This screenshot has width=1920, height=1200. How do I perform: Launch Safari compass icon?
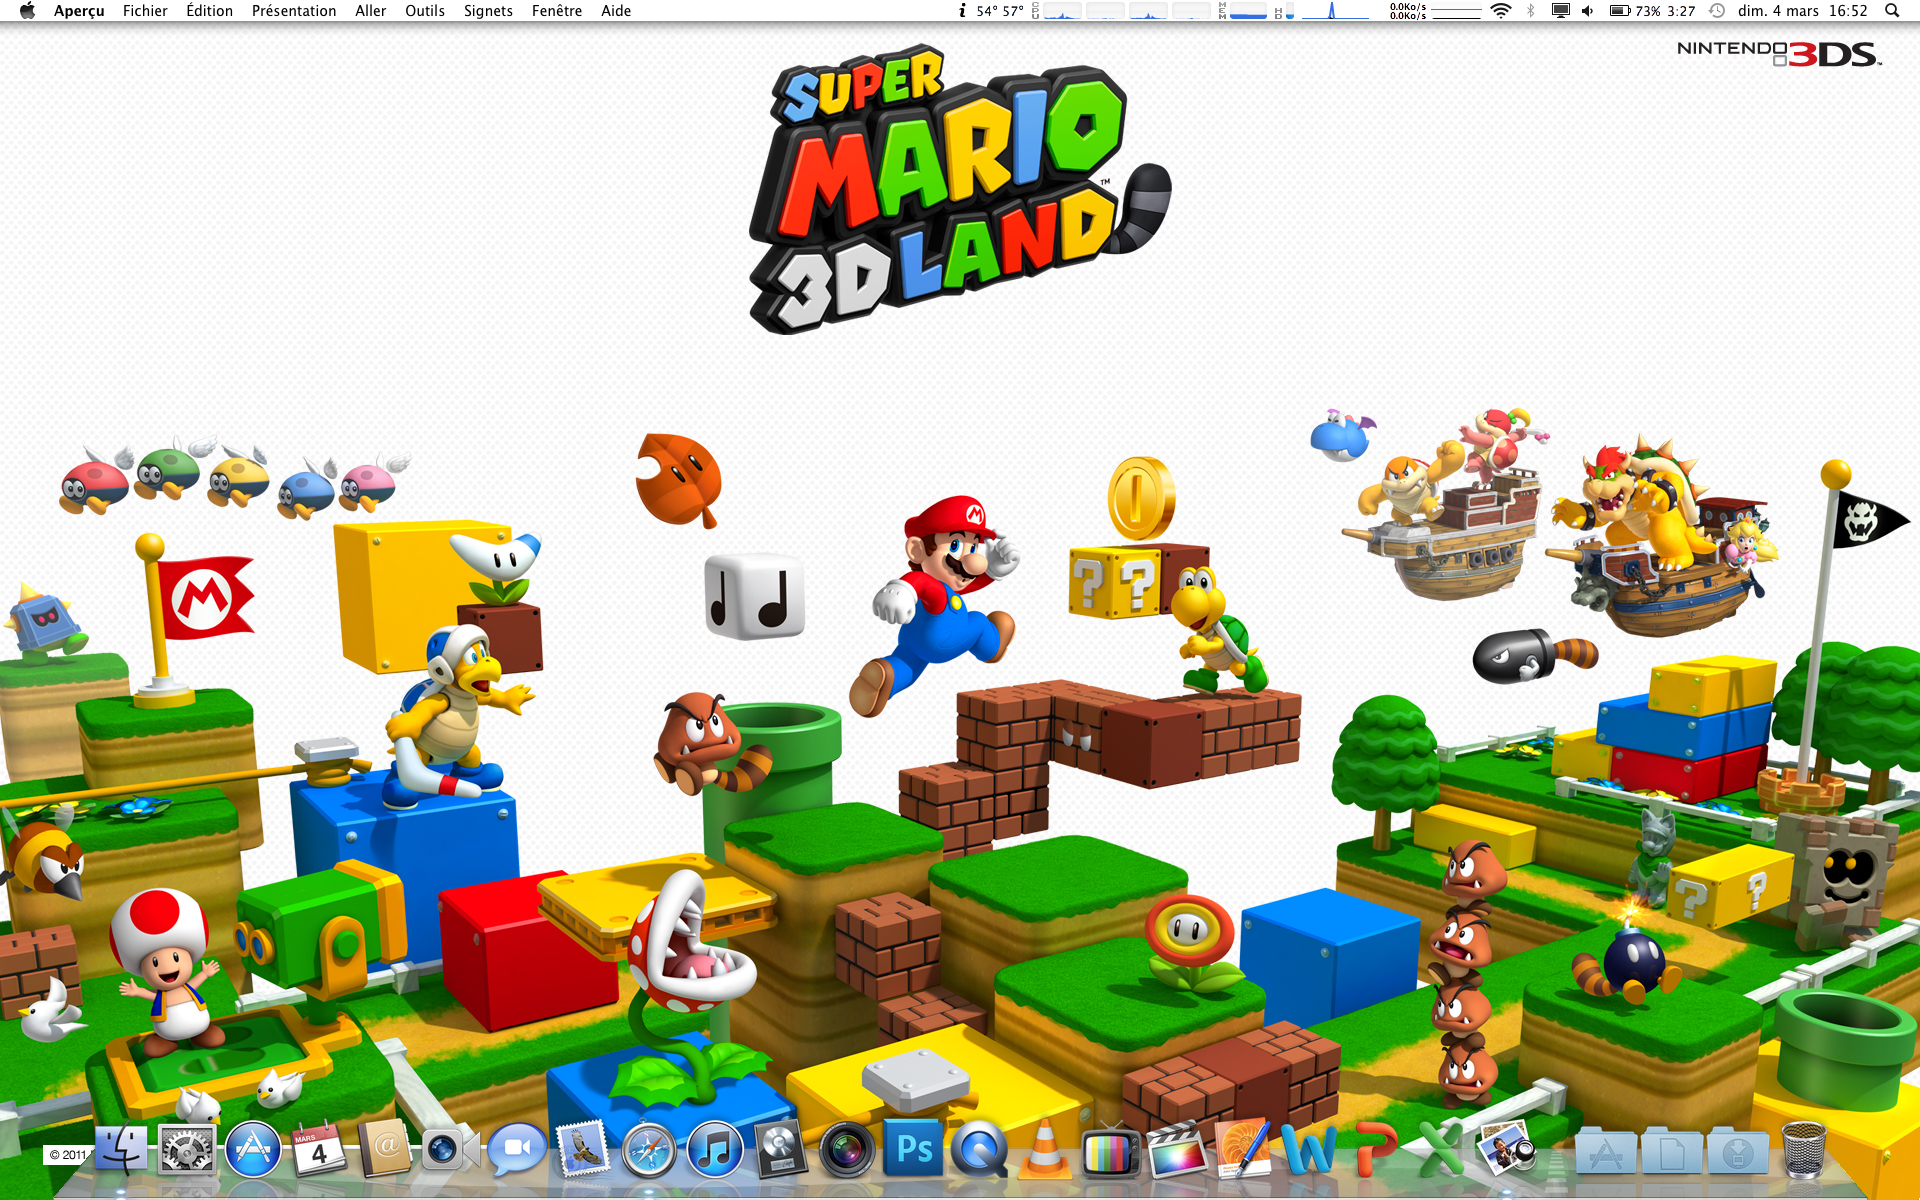click(x=649, y=1149)
